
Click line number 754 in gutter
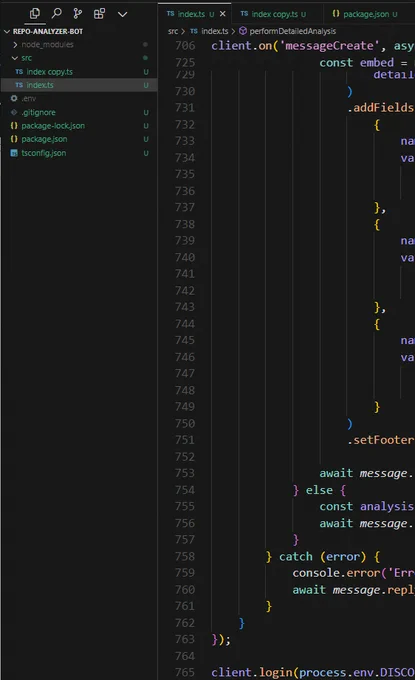185,490
